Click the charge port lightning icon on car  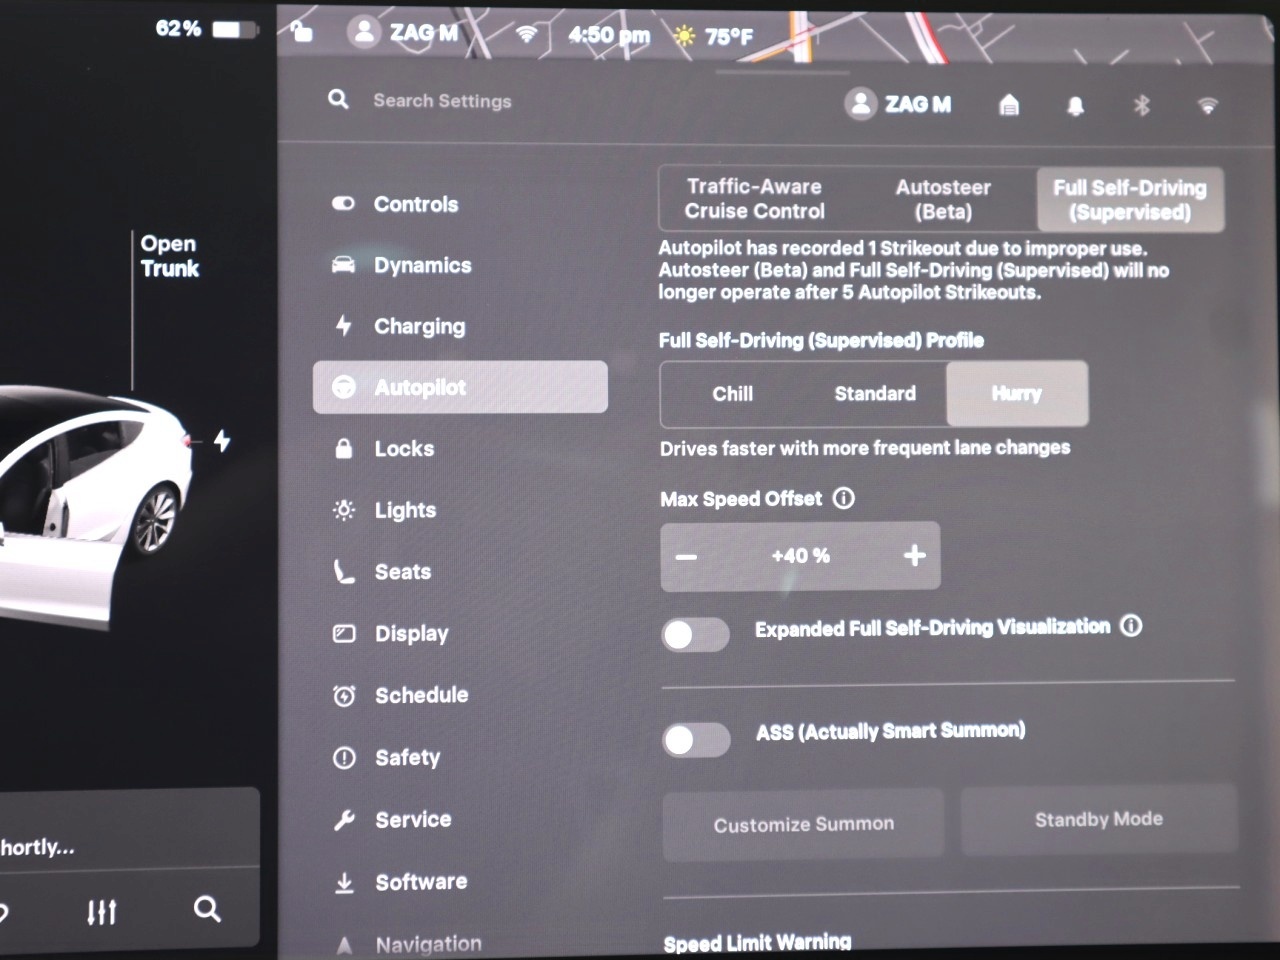(x=222, y=440)
